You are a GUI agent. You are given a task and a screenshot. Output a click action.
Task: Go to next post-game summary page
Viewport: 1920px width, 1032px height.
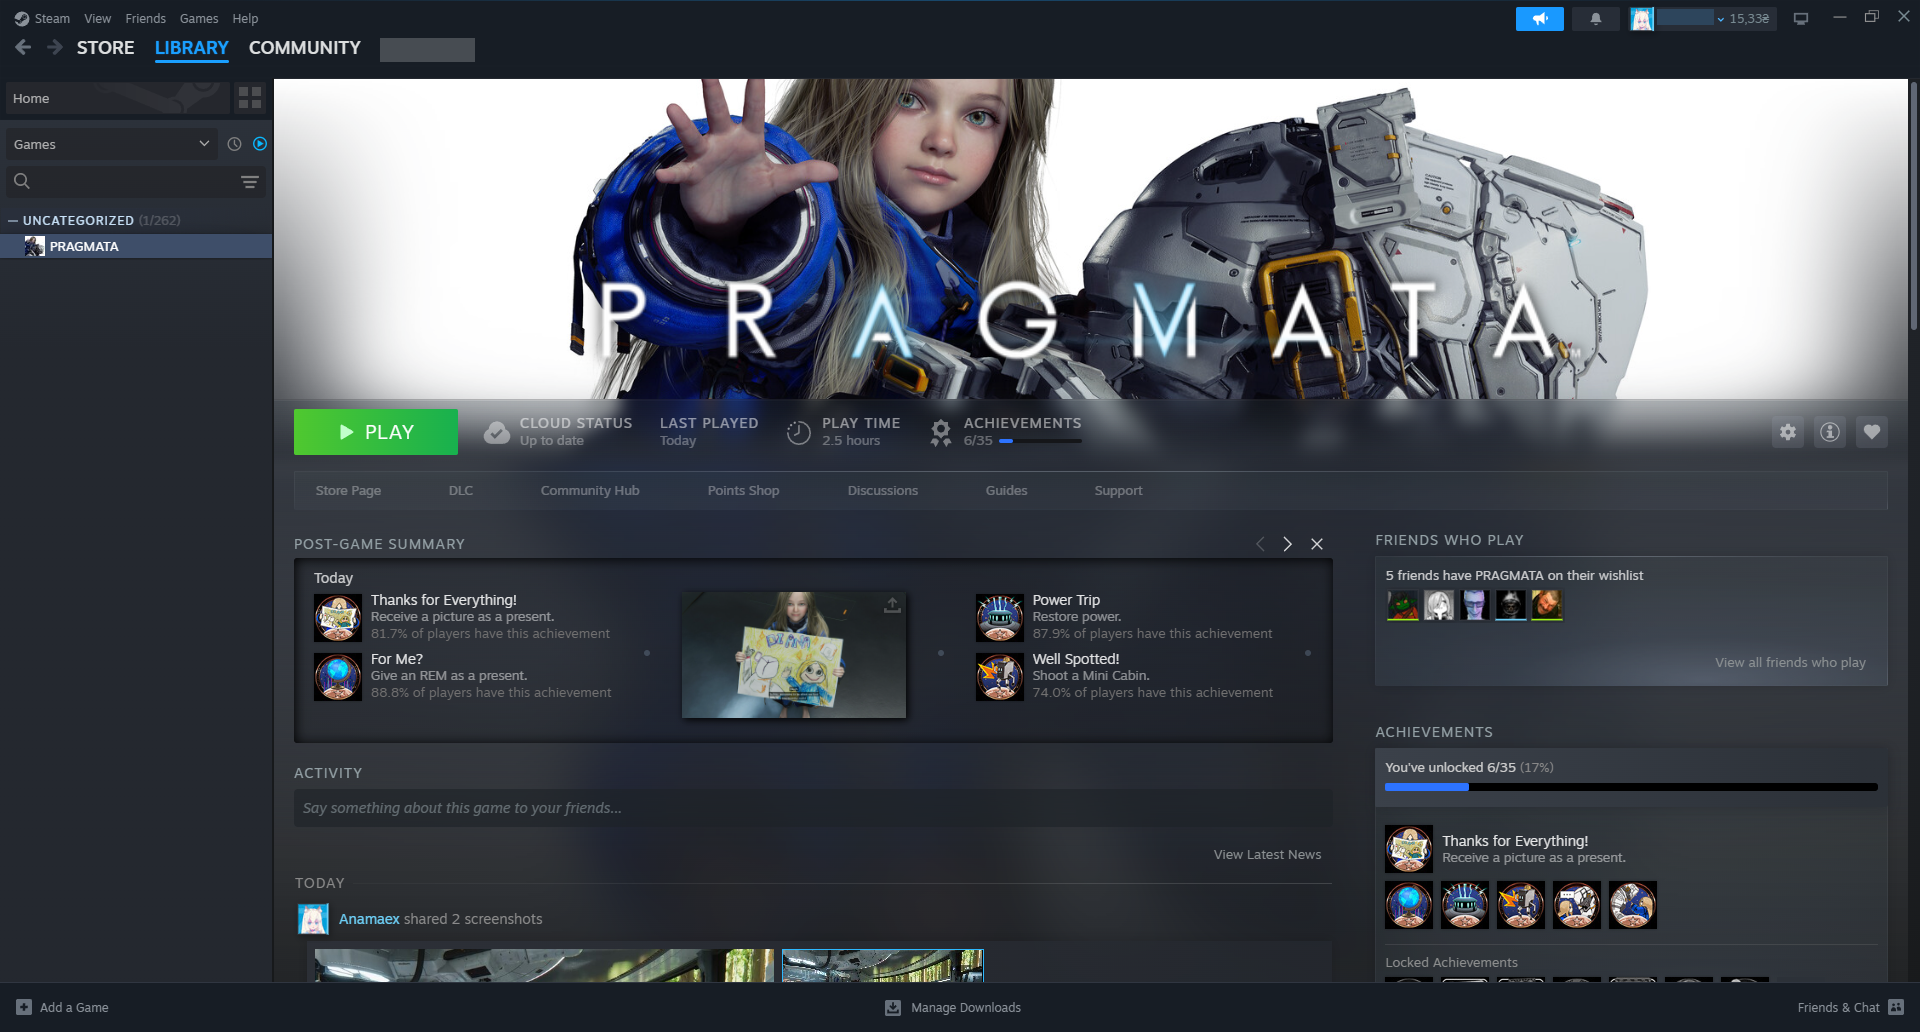point(1288,544)
